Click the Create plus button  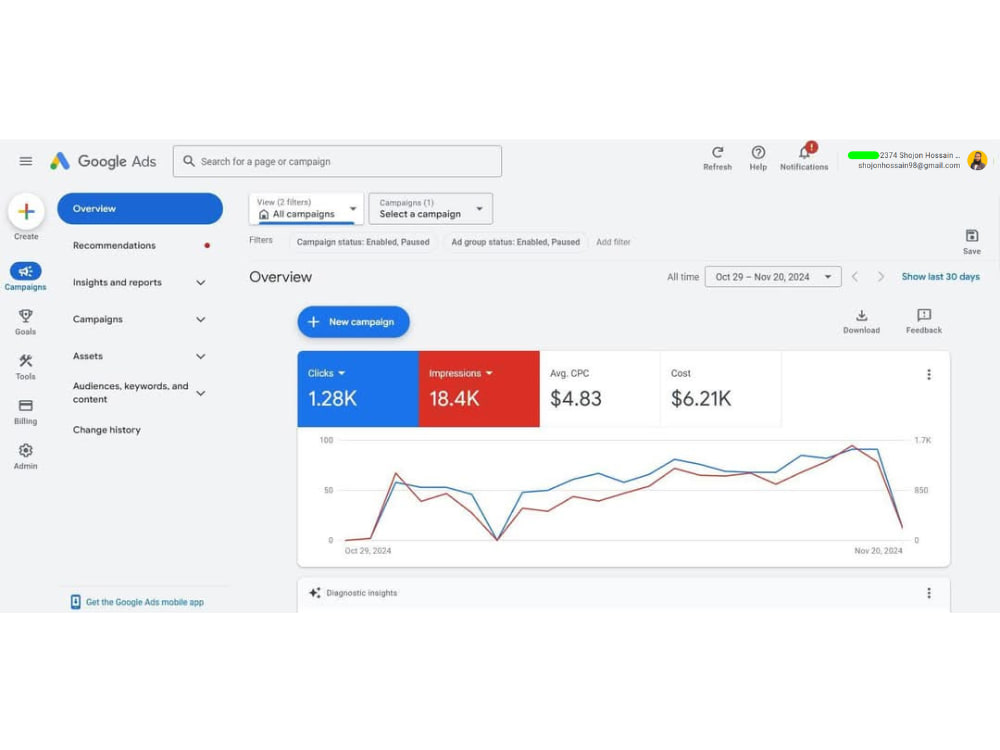coord(26,211)
